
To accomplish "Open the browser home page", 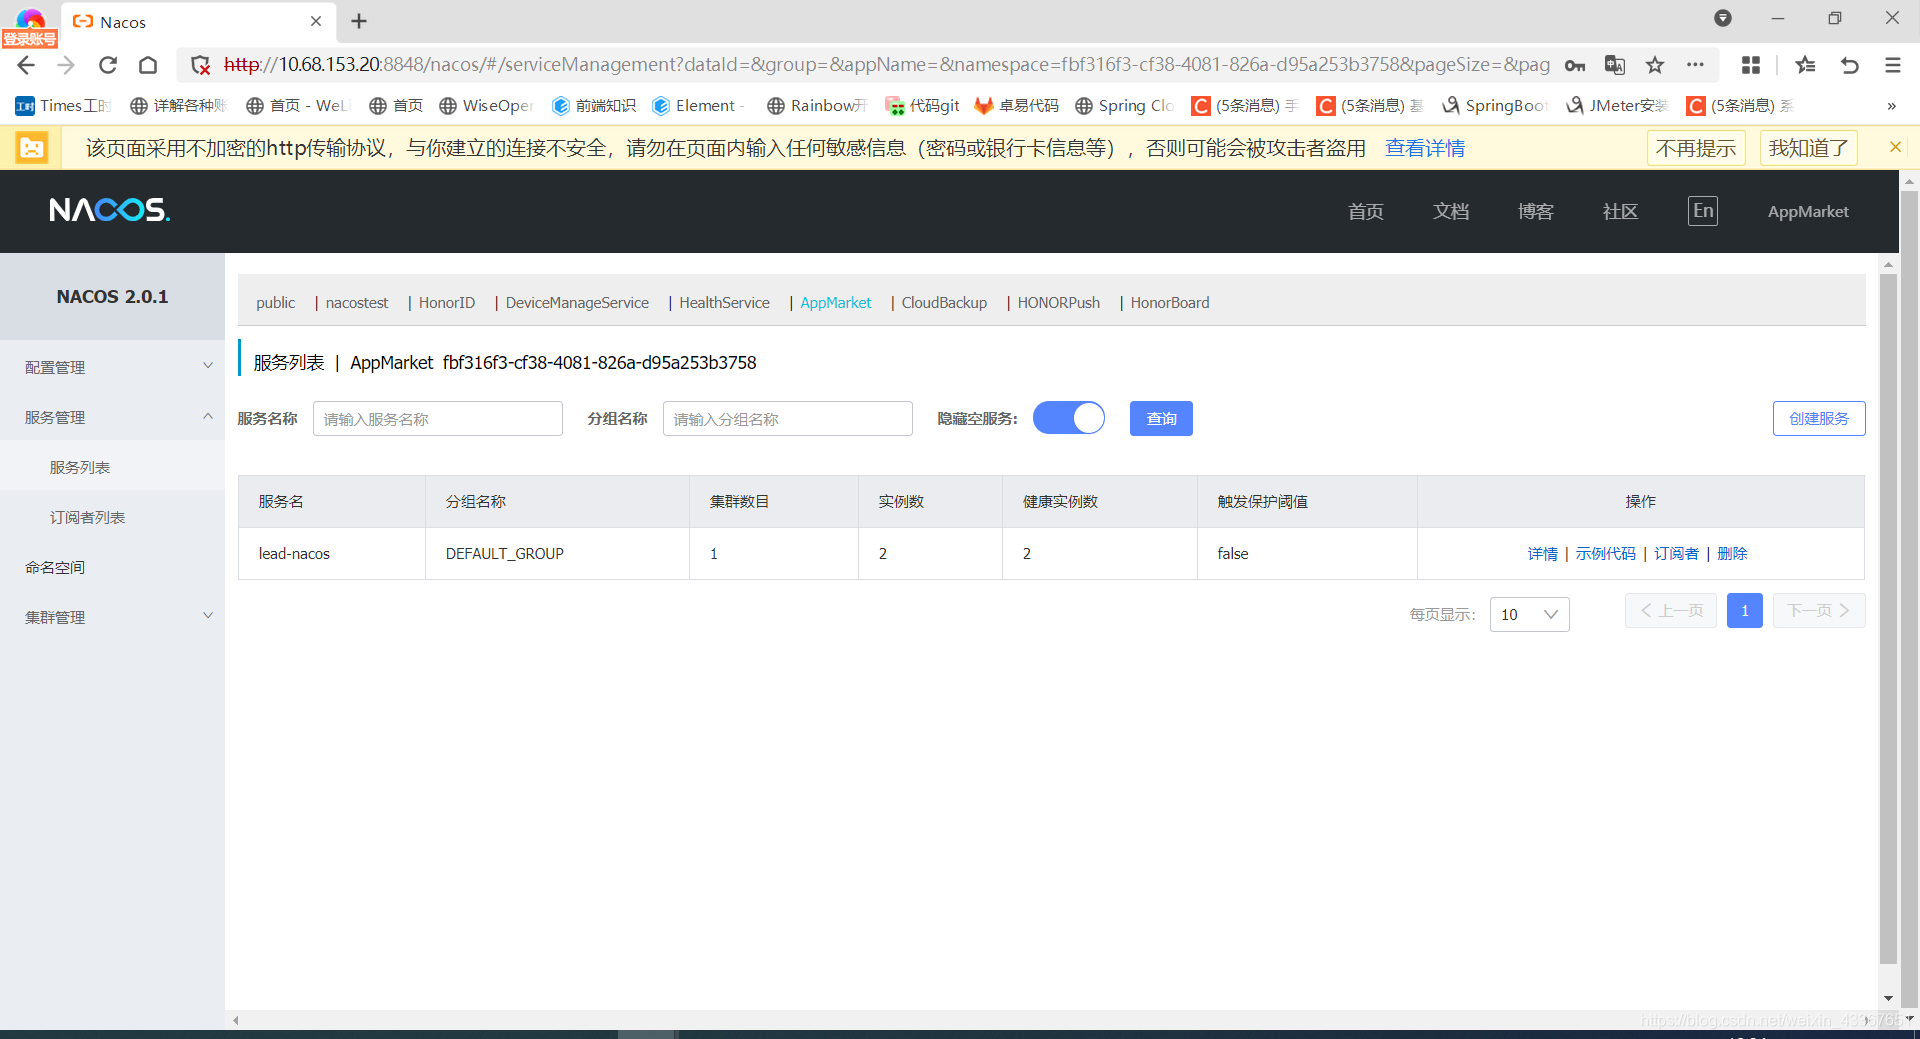I will pyautogui.click(x=148, y=65).
